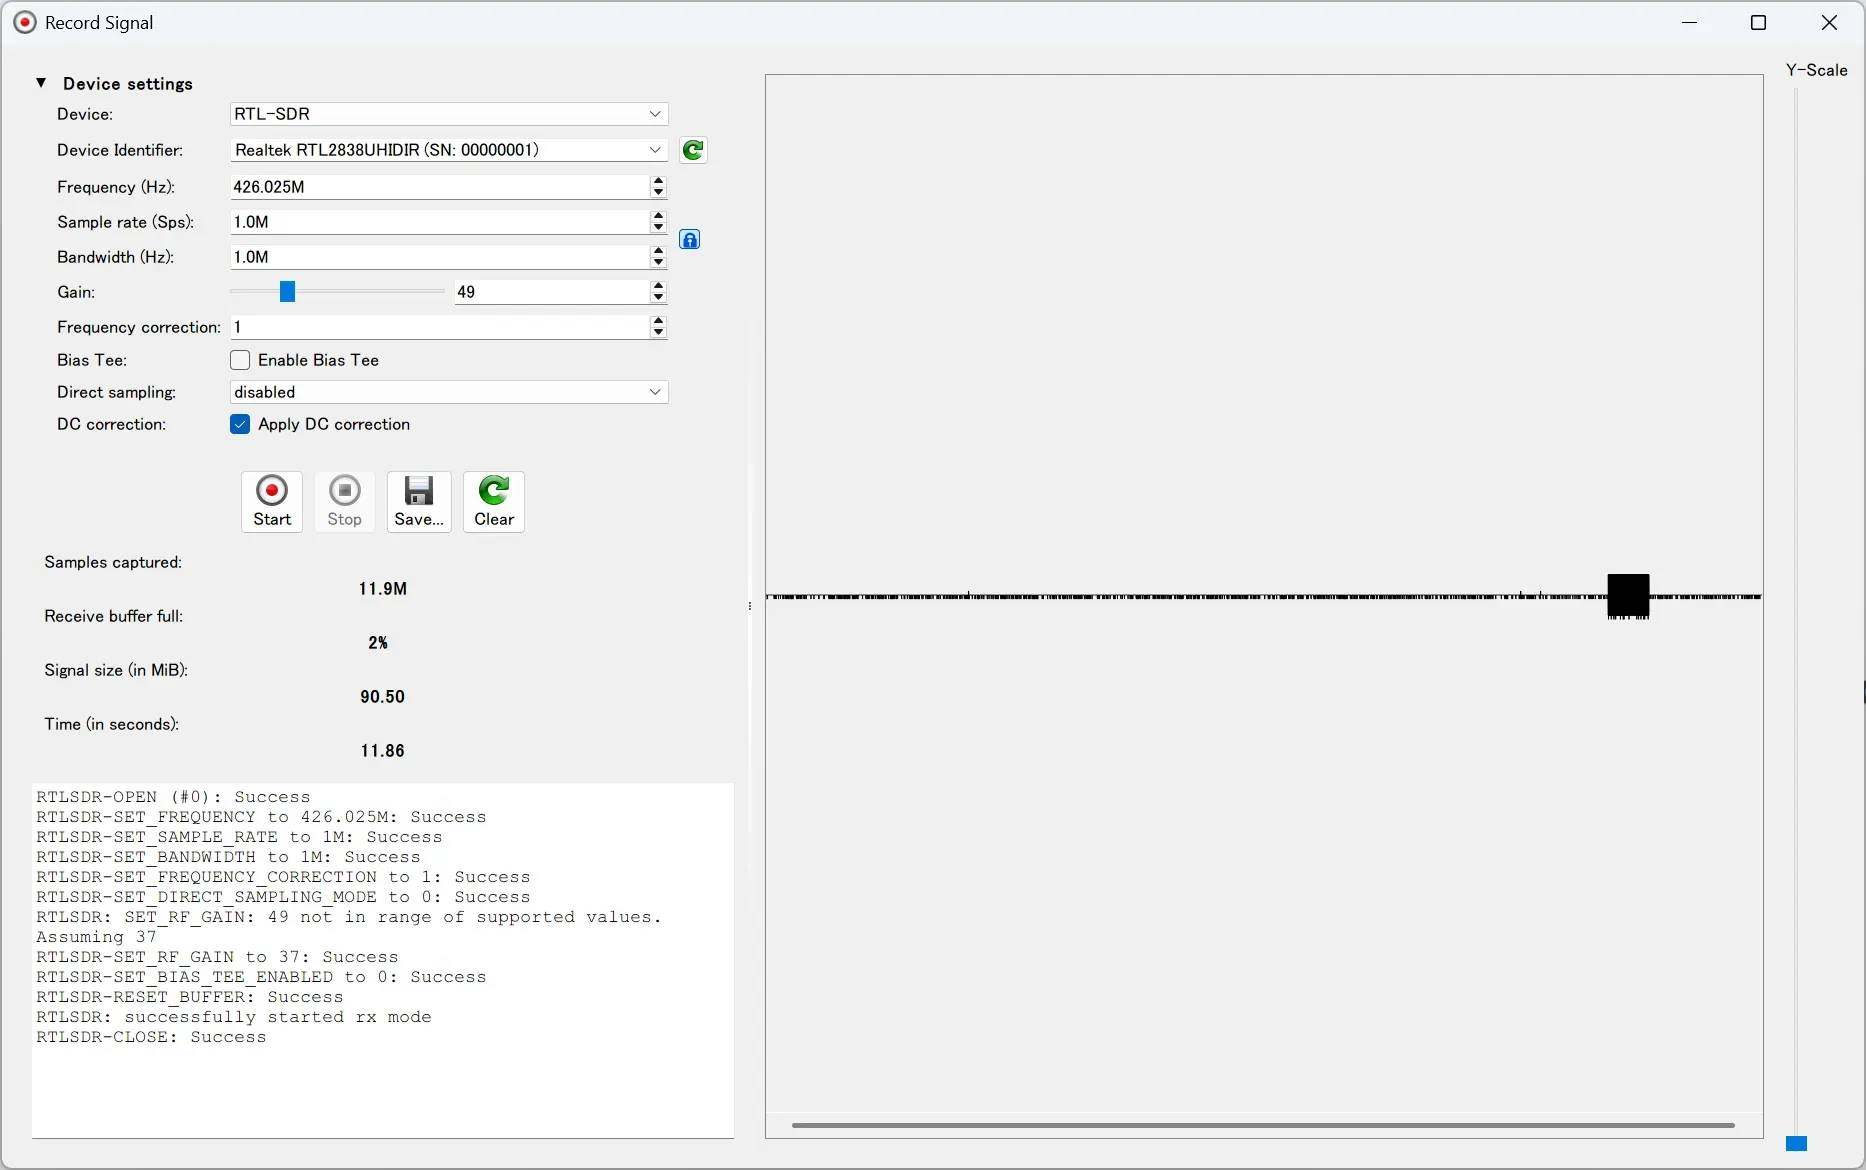Enable the Bias Tee checkbox
The image size is (1866, 1170).
[x=240, y=360]
